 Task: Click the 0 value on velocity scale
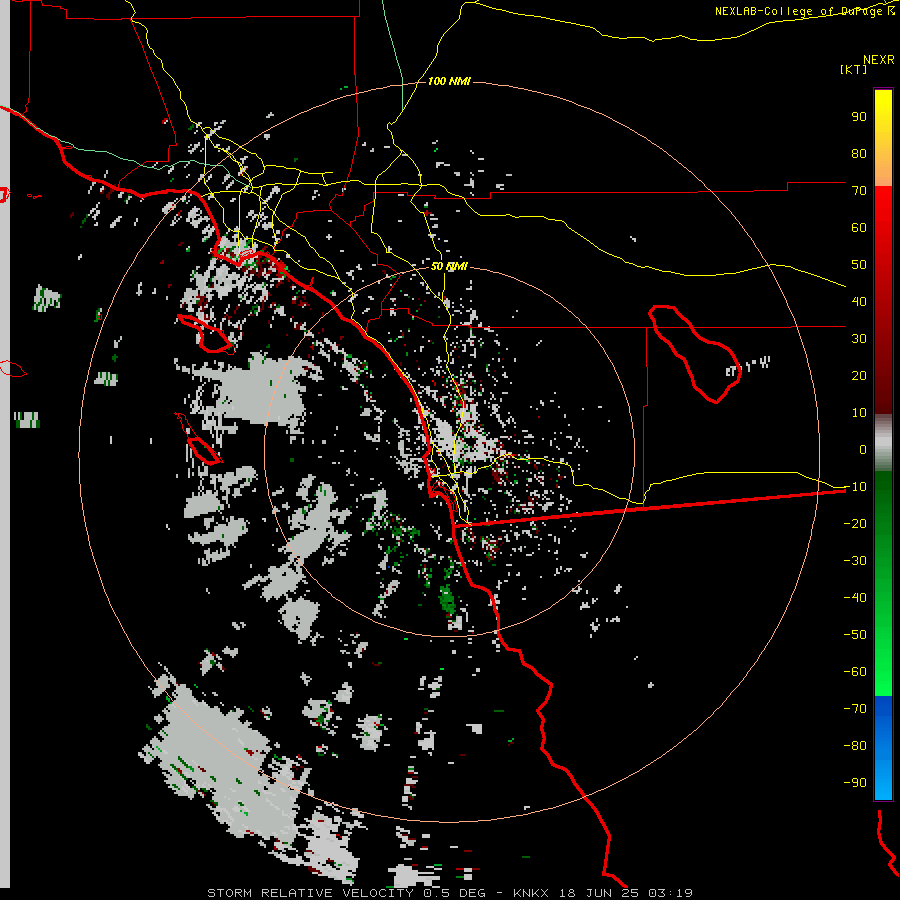(863, 449)
